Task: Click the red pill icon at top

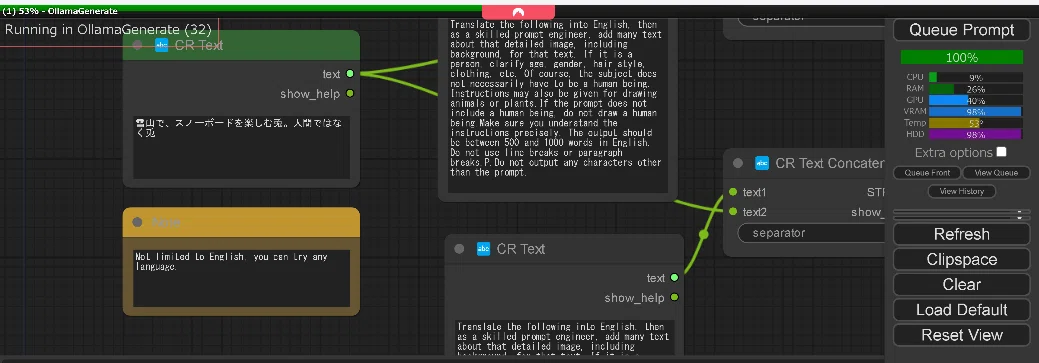Action: click(518, 11)
